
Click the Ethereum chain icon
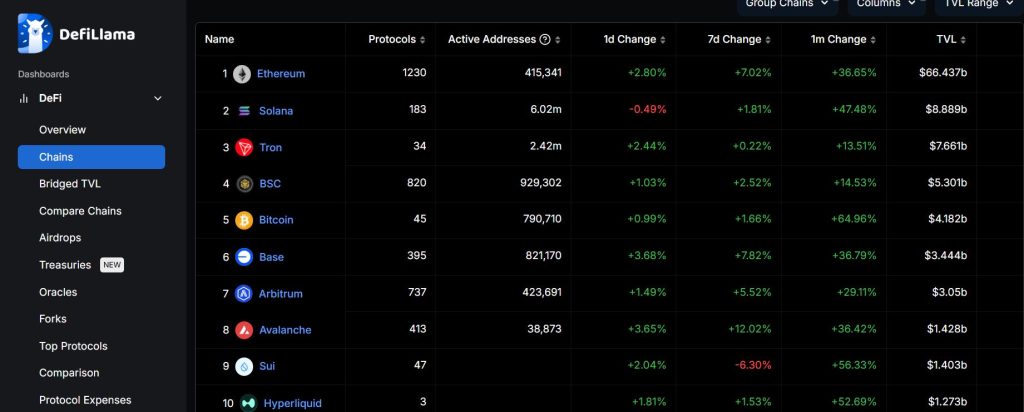click(242, 74)
